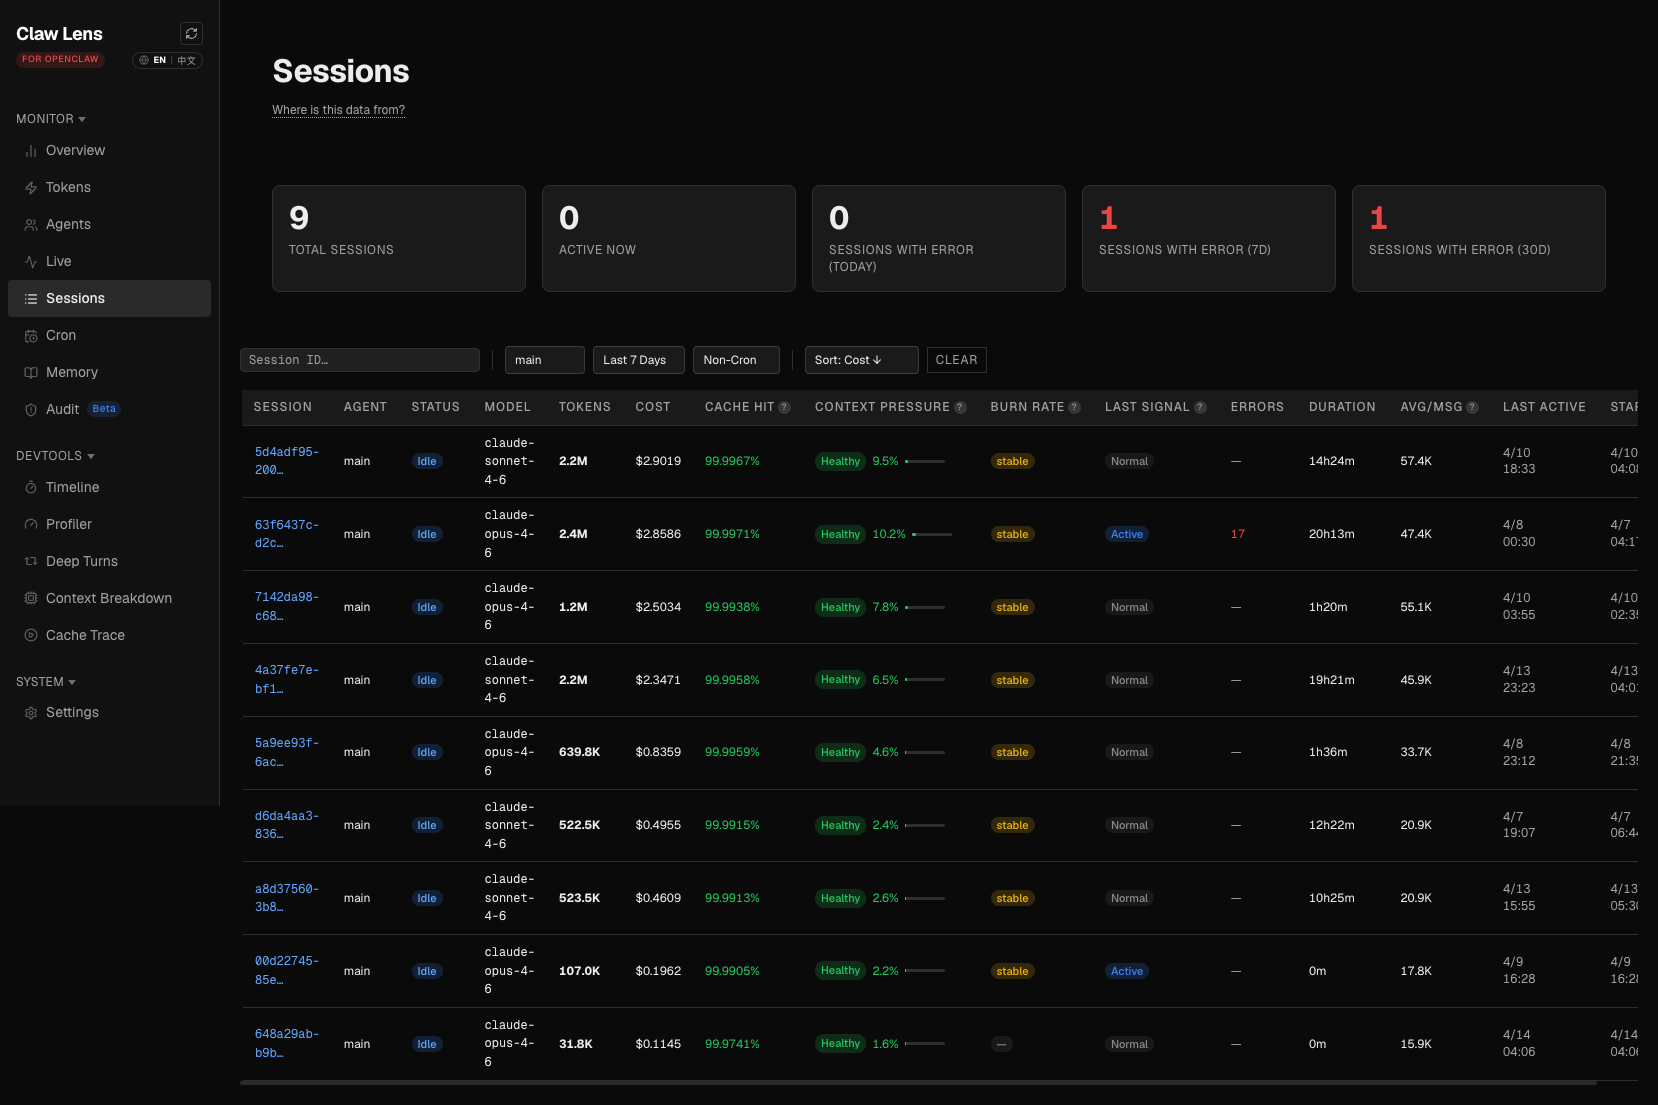Click help icon next to Context Pressure header
1658x1105 pixels.
(961, 408)
